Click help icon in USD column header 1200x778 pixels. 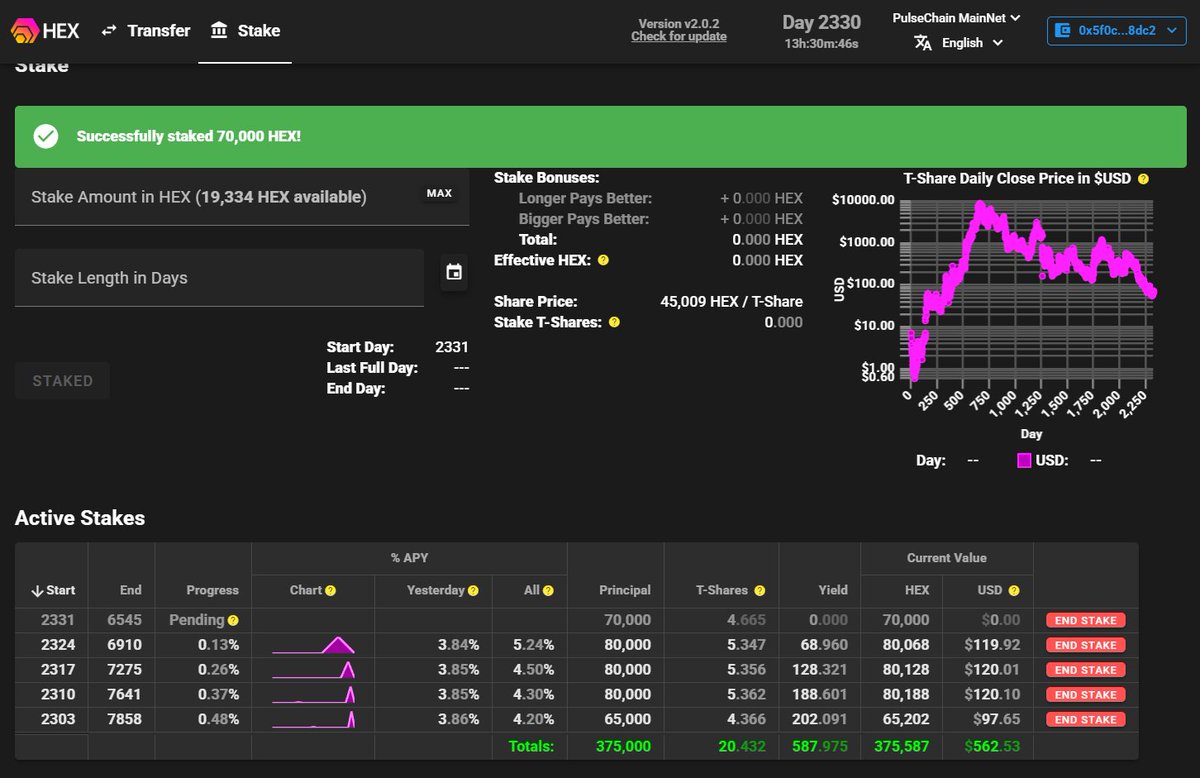click(x=1013, y=590)
